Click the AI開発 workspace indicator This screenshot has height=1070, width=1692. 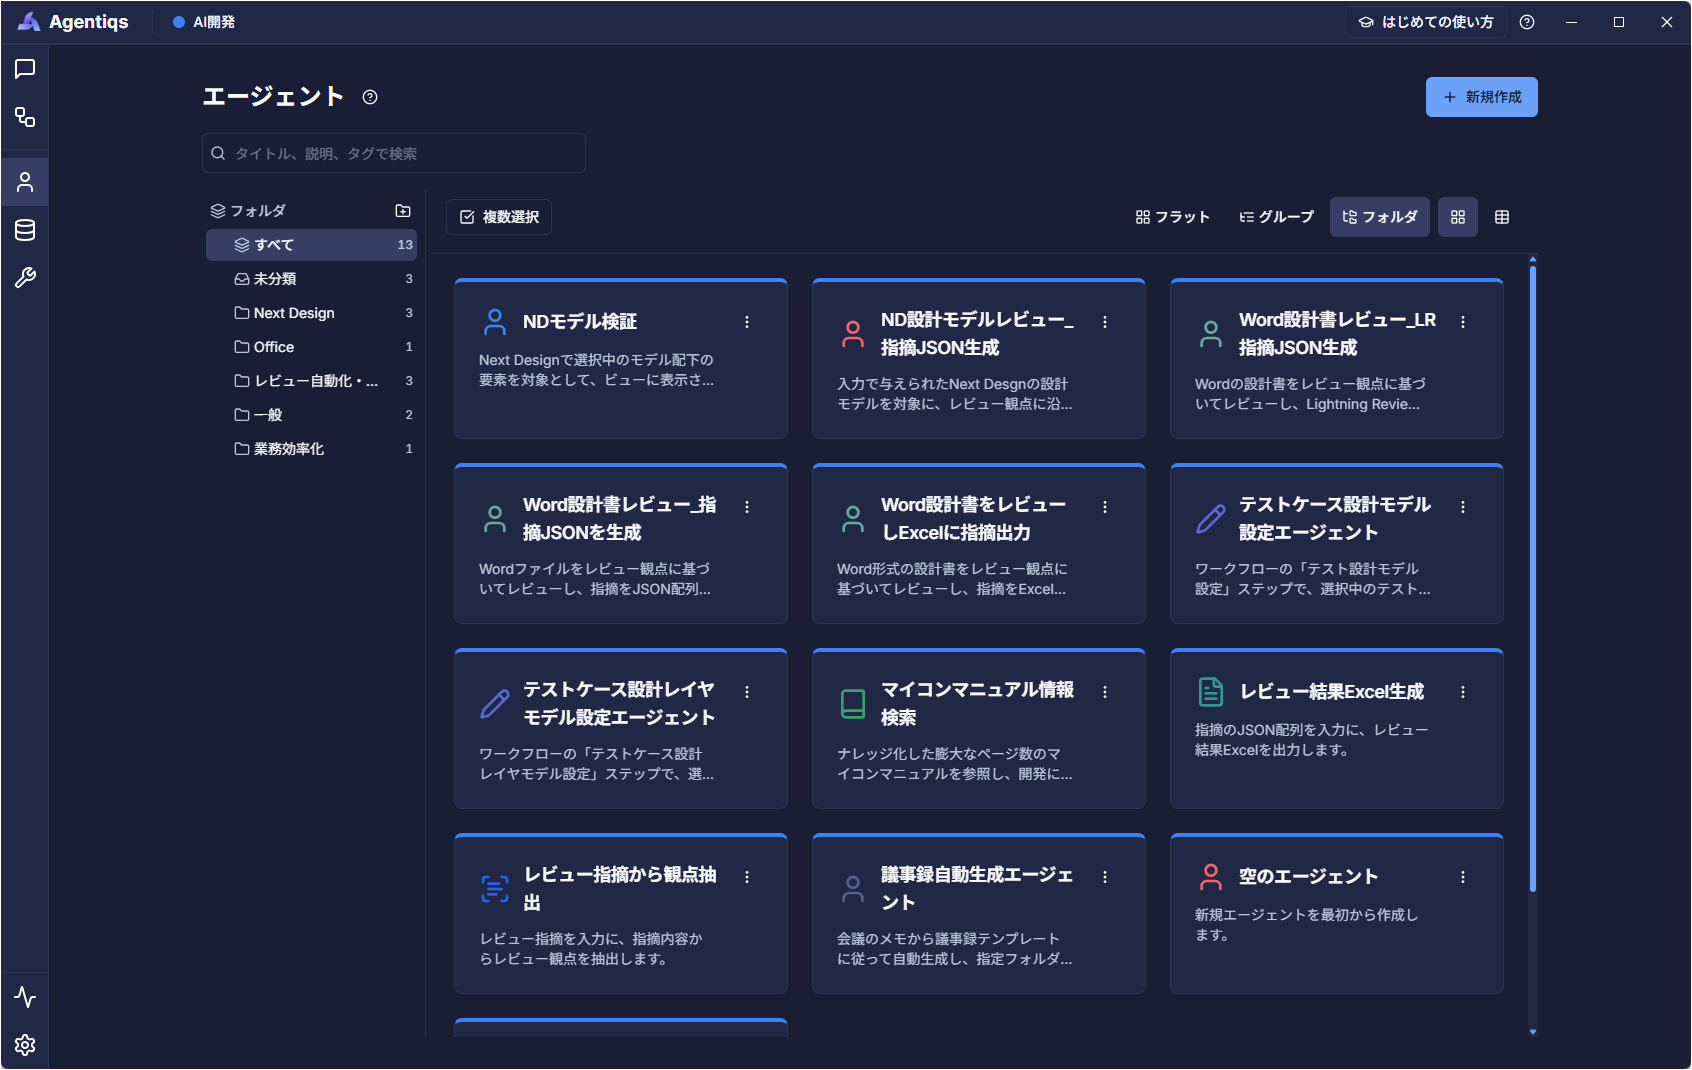coord(204,22)
